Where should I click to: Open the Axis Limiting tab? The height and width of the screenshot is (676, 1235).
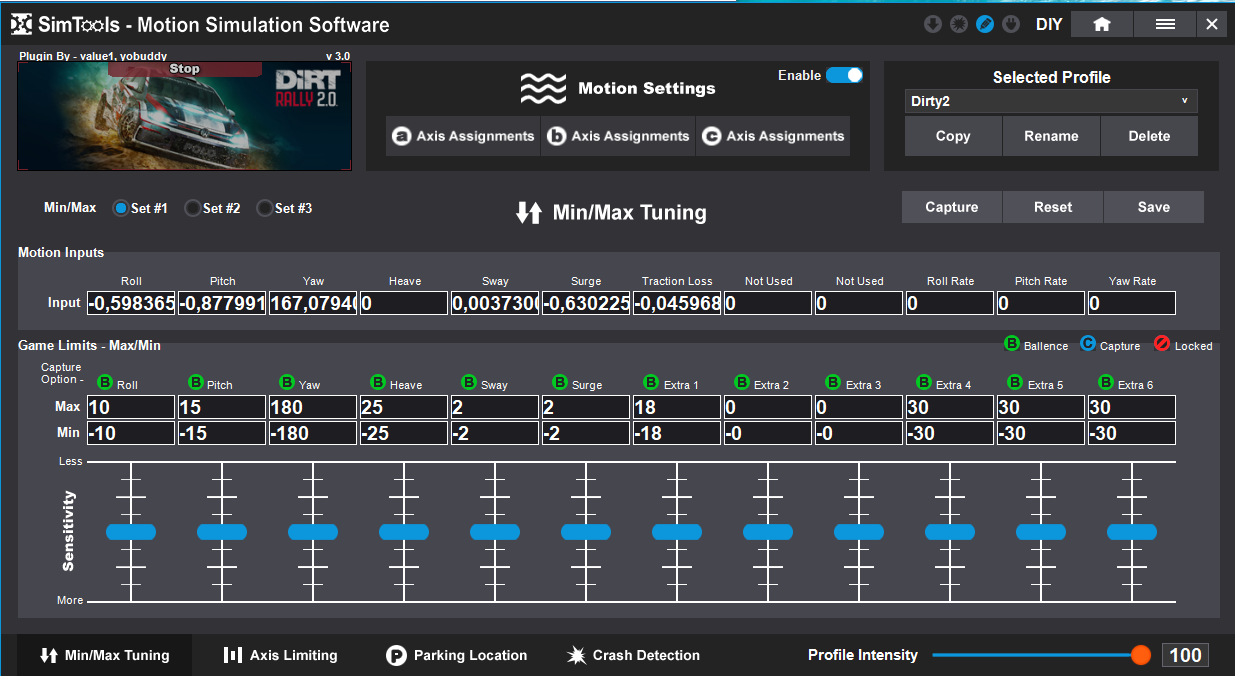pos(280,656)
